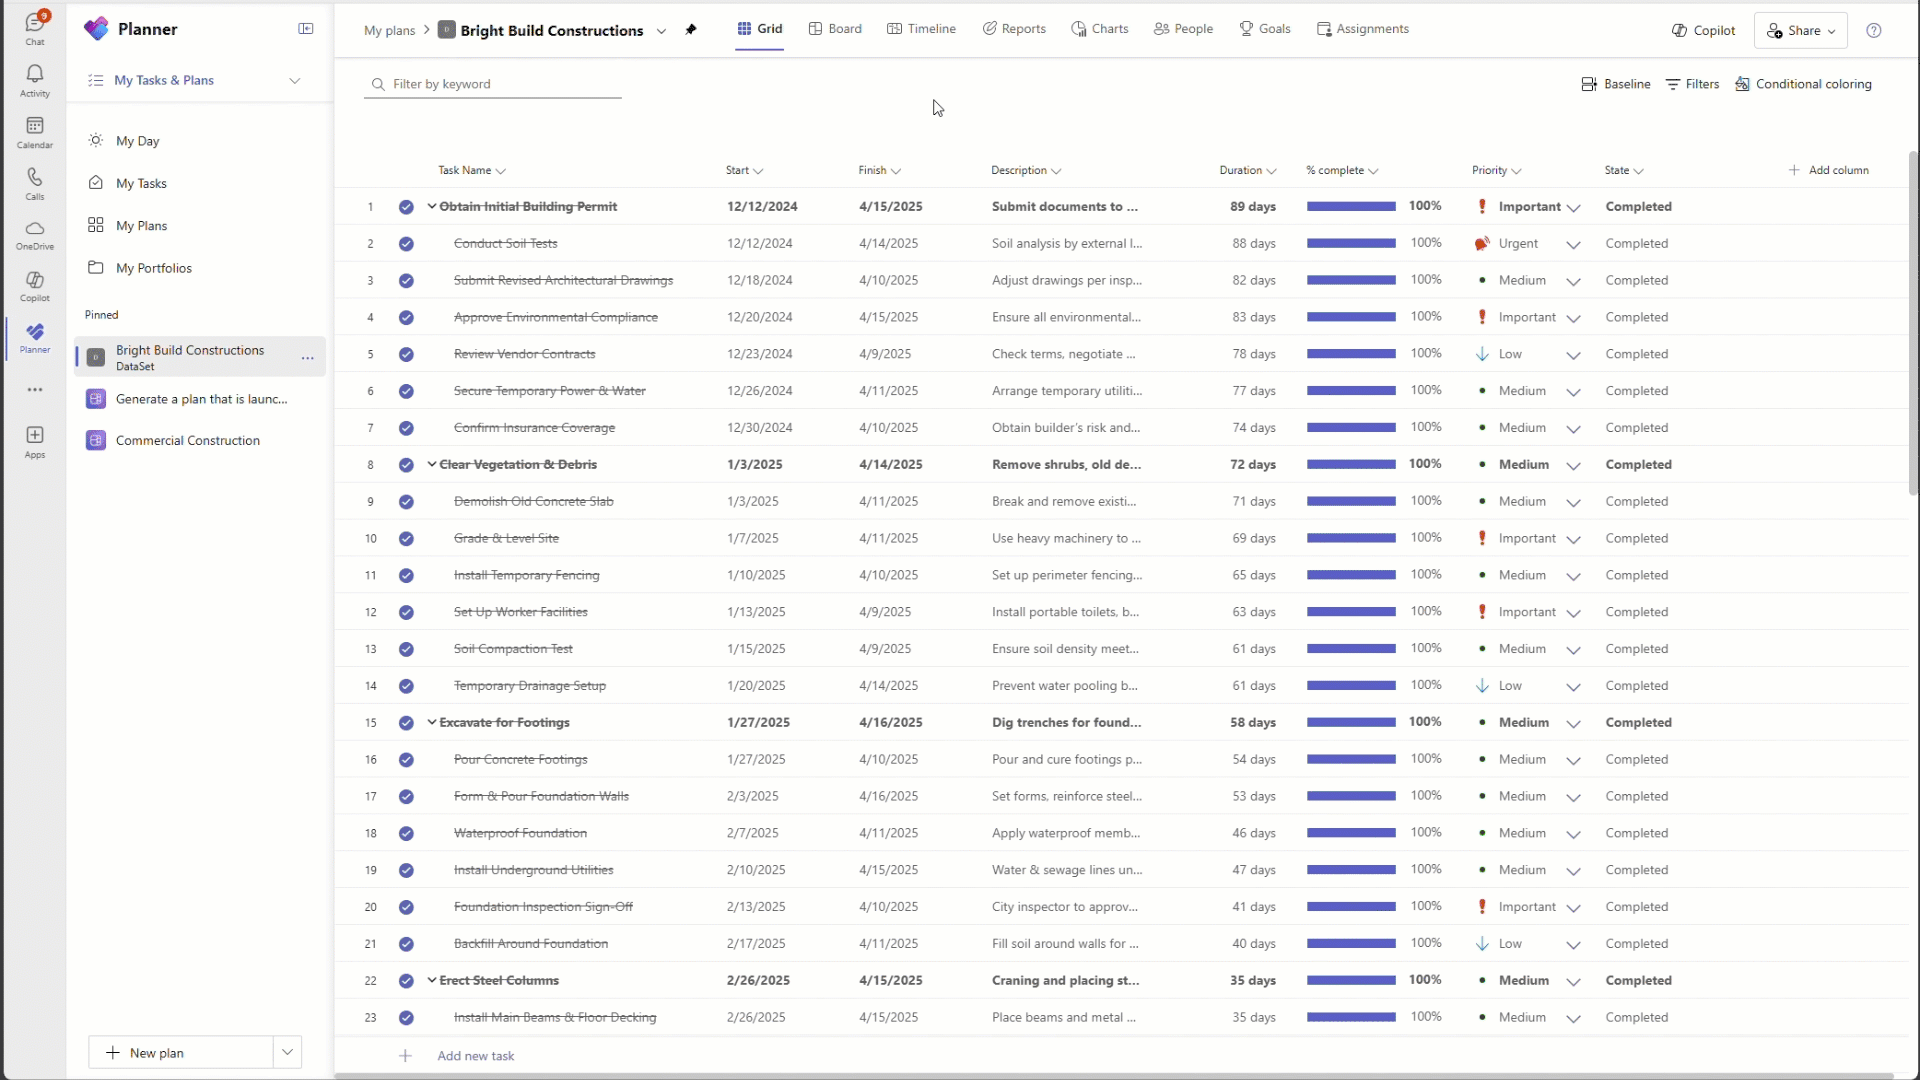This screenshot has width=1920, height=1080.
Task: Open Conditional coloring options
Action: (x=1803, y=84)
